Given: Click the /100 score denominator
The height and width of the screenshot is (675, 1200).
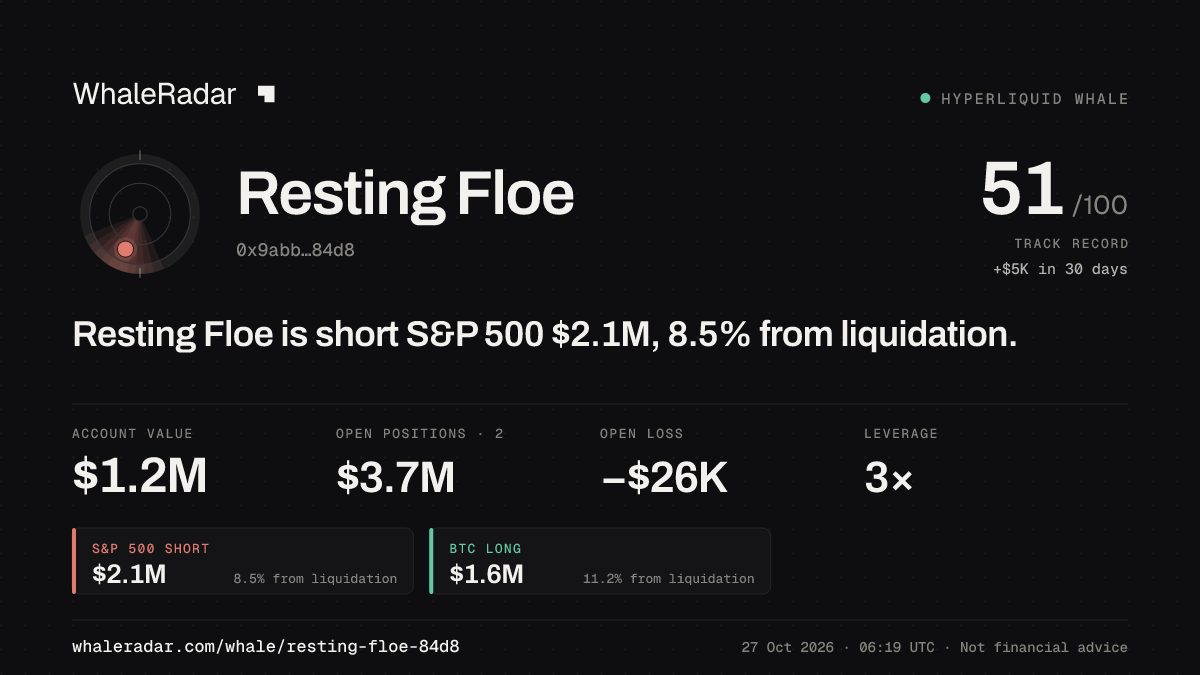Looking at the screenshot, I should (x=1100, y=205).
